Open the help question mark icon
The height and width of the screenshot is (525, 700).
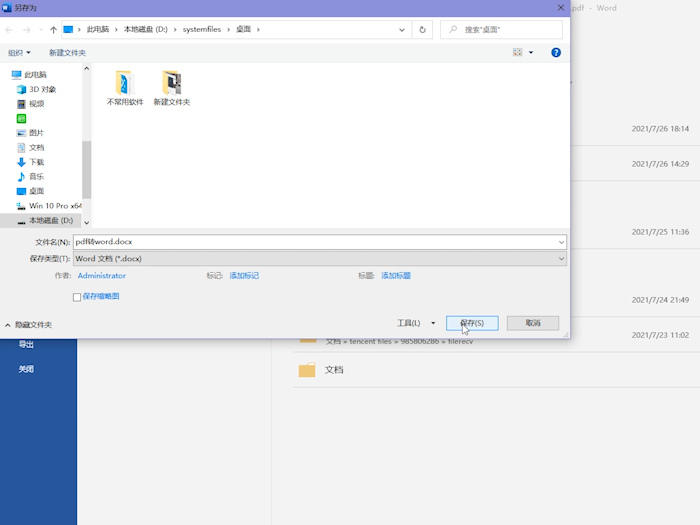coord(556,52)
